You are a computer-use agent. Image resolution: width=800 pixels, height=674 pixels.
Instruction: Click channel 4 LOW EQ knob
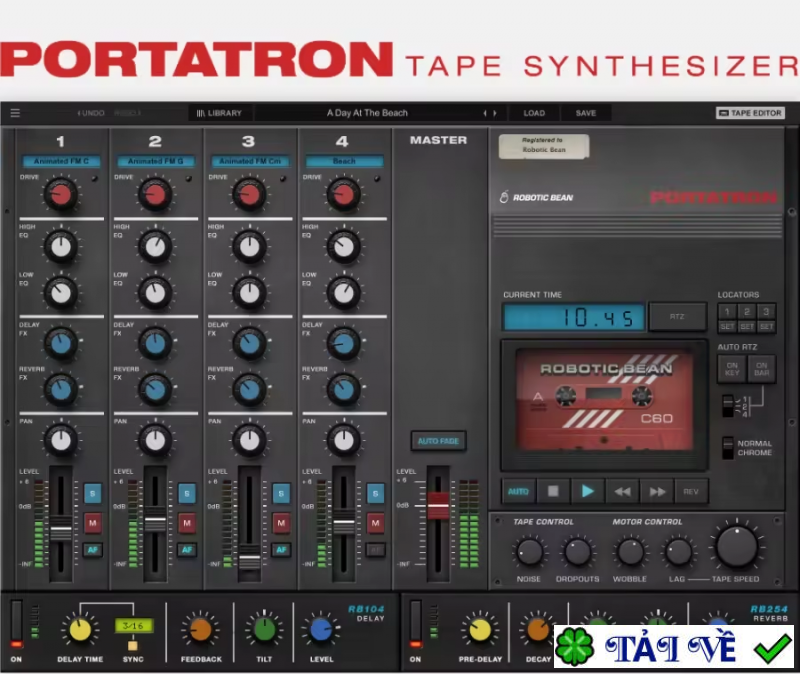coord(343,293)
